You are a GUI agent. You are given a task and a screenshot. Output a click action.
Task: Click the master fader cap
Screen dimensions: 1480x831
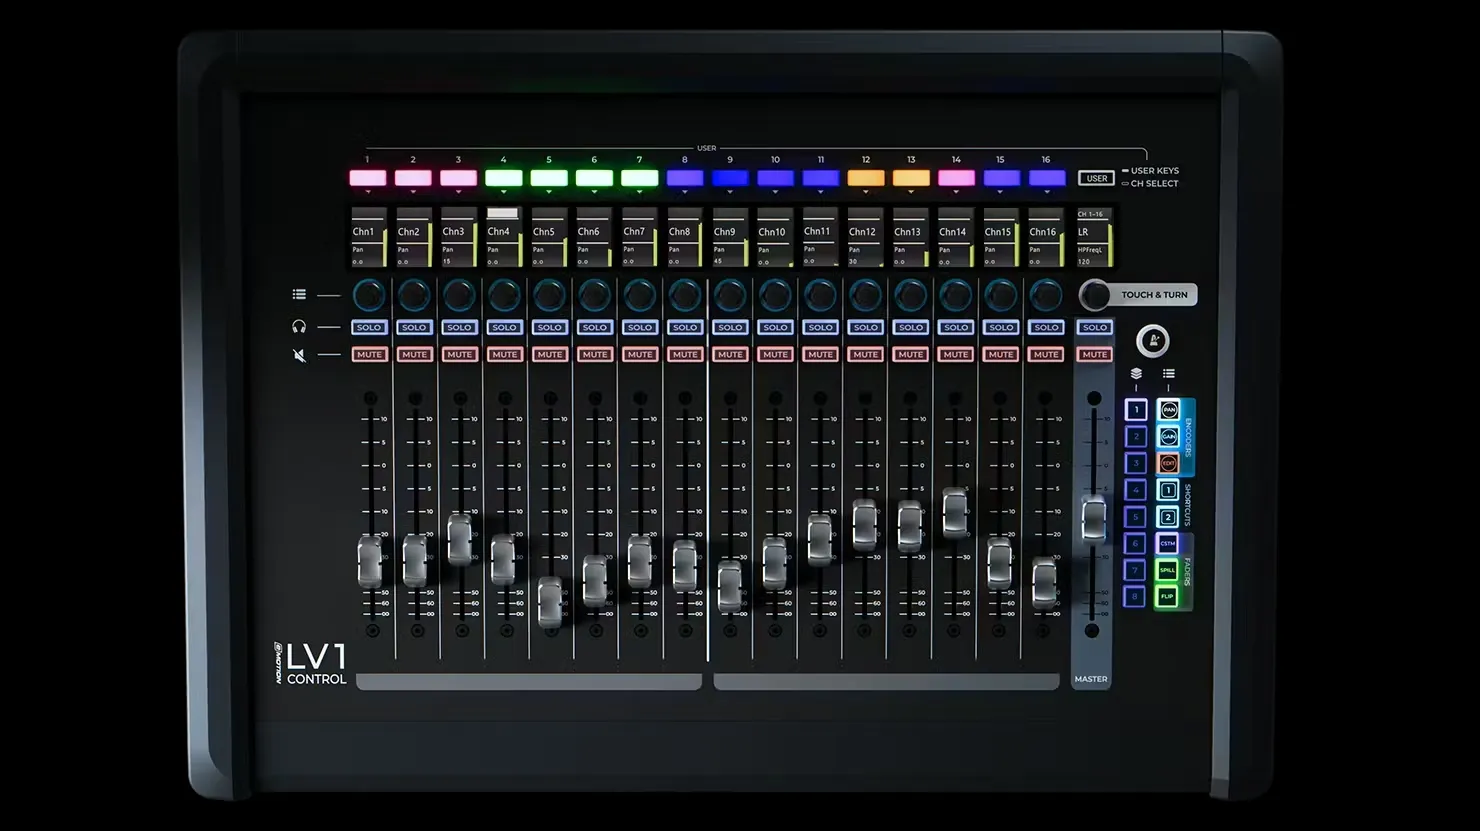[1094, 518]
